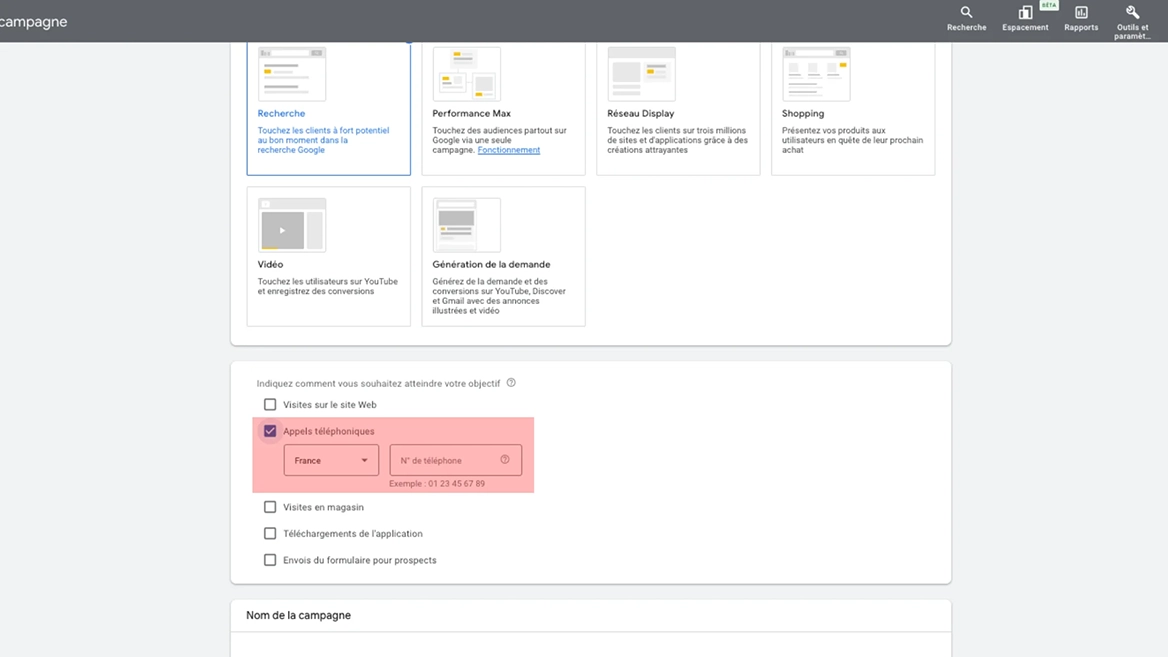Click the Nom de la campagne heading
The height and width of the screenshot is (657, 1168).
pos(298,615)
